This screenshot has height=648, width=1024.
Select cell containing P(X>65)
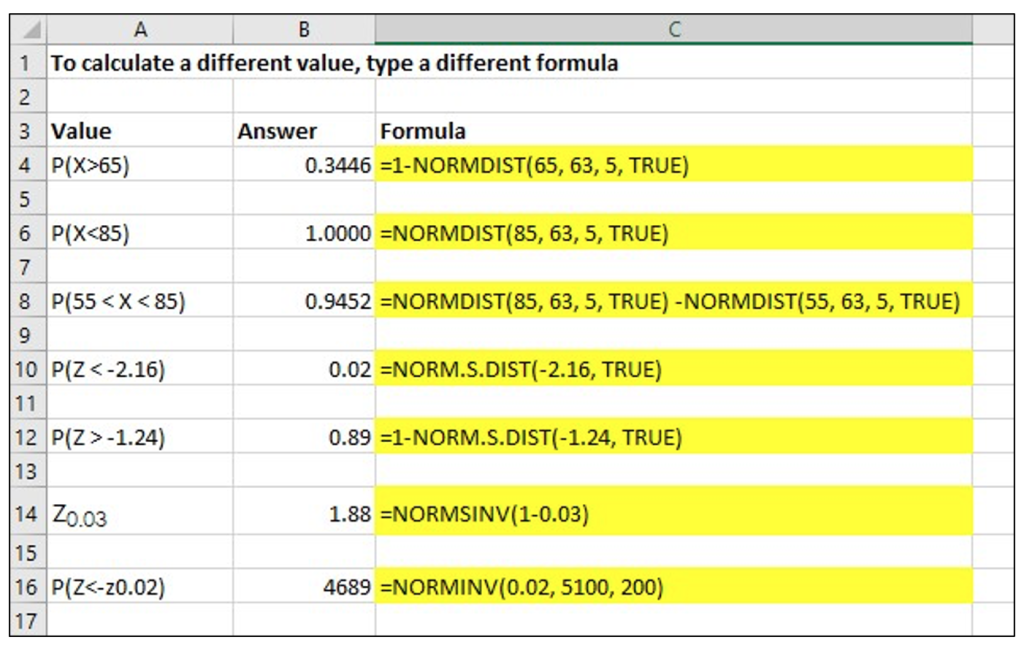(x=140, y=166)
